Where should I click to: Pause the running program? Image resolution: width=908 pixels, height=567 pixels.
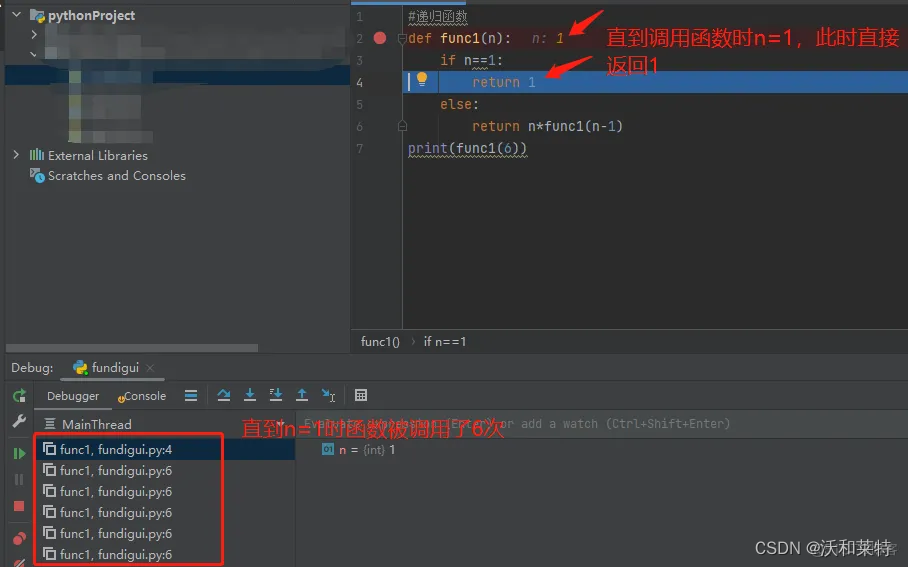click(x=19, y=480)
